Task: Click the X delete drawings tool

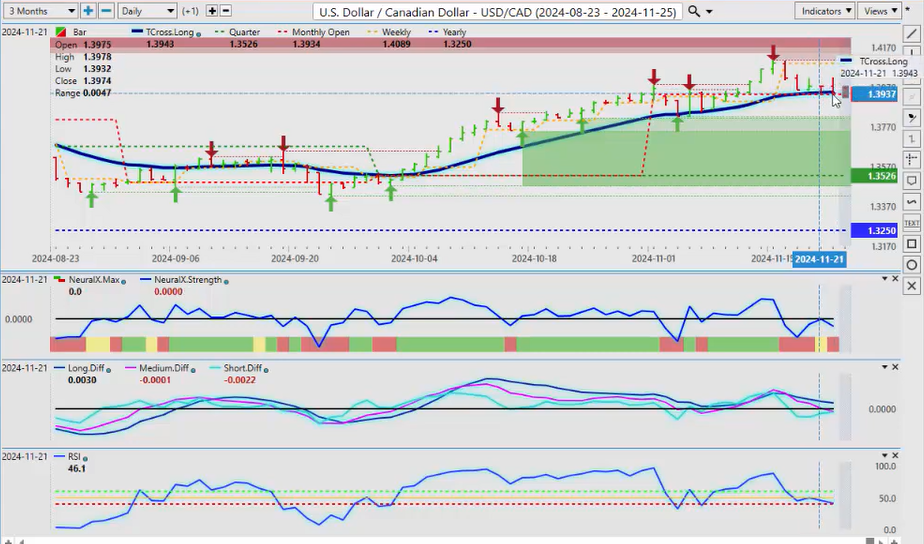Action: (x=912, y=286)
